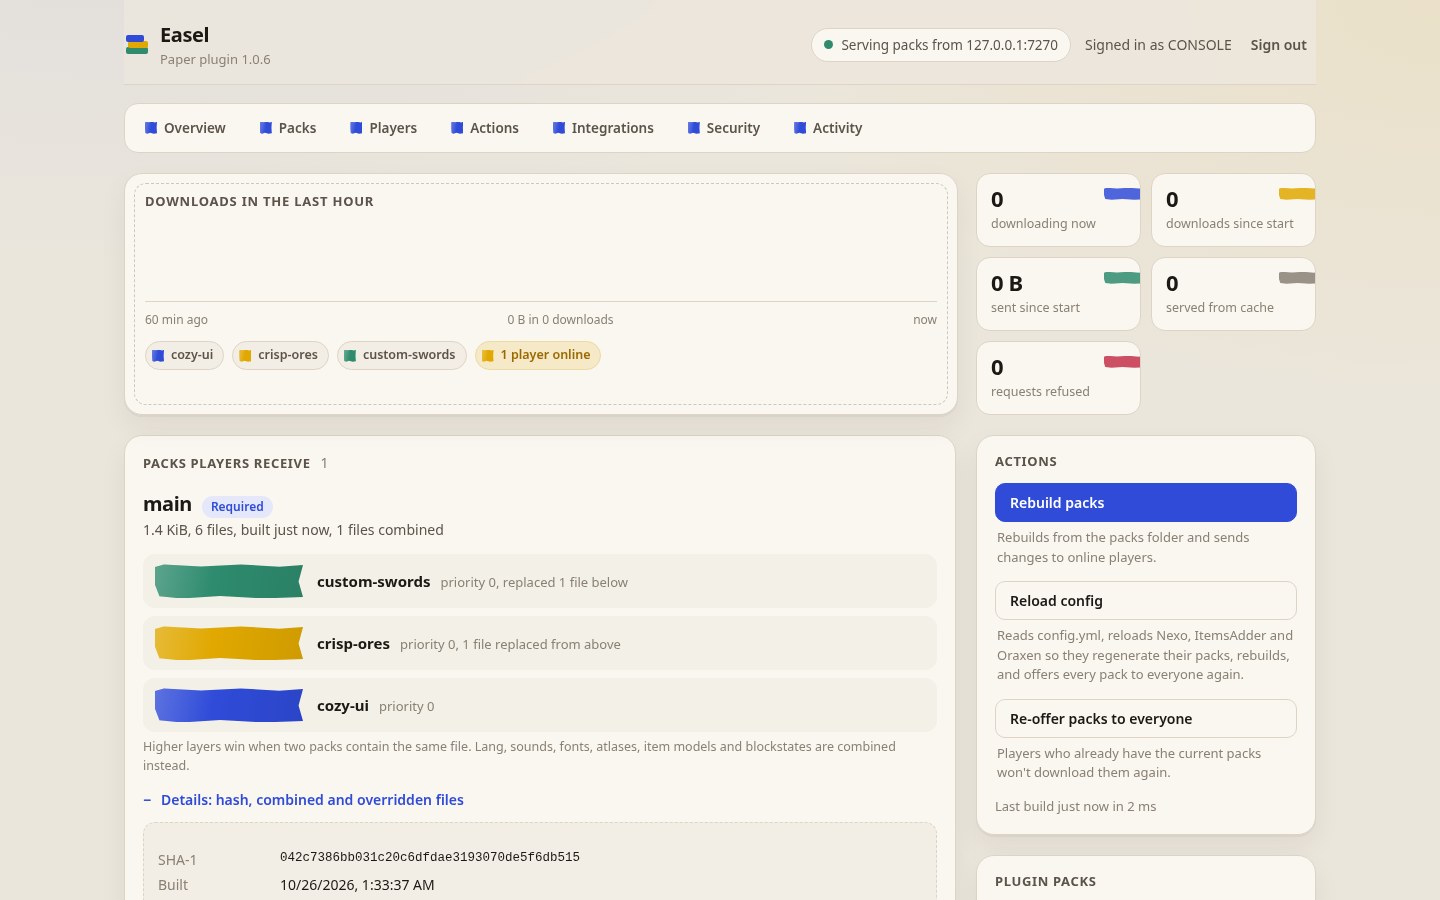
Task: Click the Sign out link
Action: point(1278,45)
